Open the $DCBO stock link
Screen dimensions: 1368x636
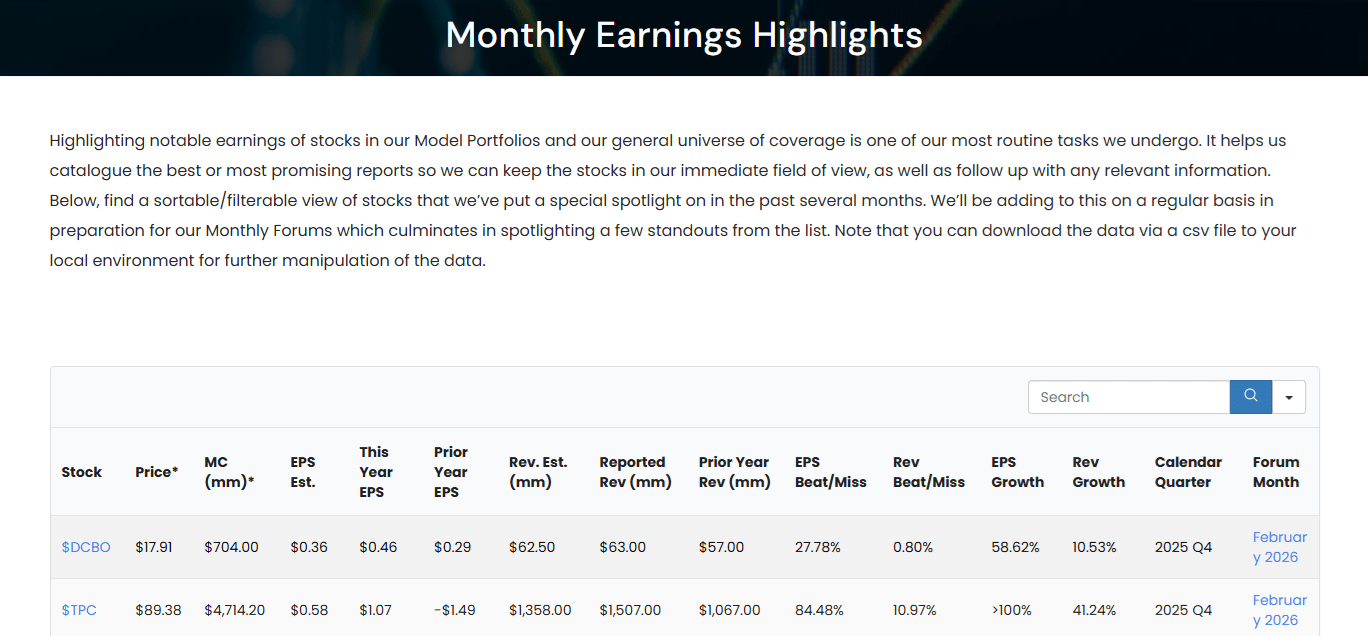tap(86, 547)
